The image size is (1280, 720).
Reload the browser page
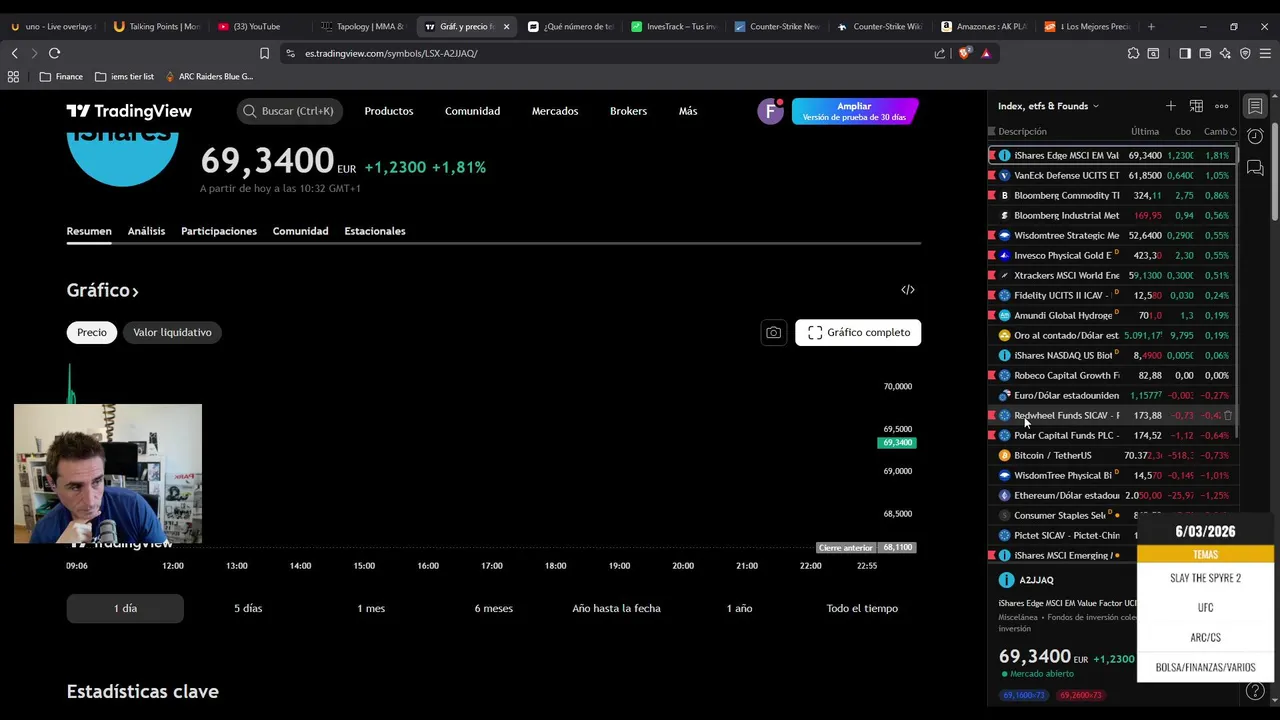click(x=54, y=53)
